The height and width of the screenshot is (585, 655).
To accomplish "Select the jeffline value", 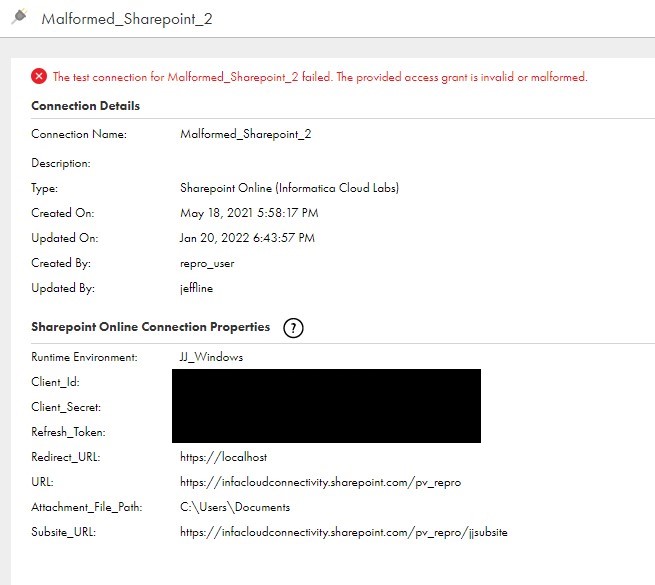I will [196, 288].
